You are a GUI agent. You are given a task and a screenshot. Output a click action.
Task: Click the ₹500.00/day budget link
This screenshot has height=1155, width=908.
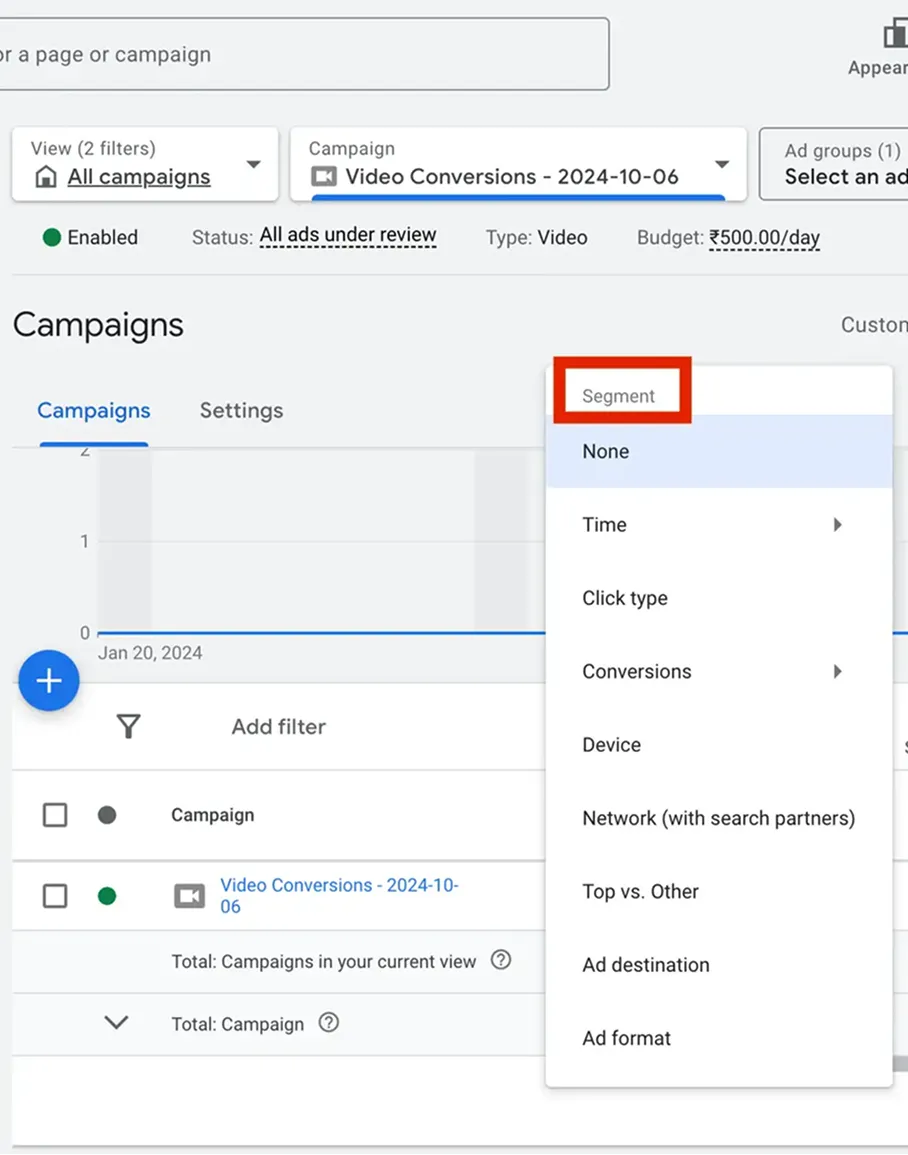coord(764,237)
